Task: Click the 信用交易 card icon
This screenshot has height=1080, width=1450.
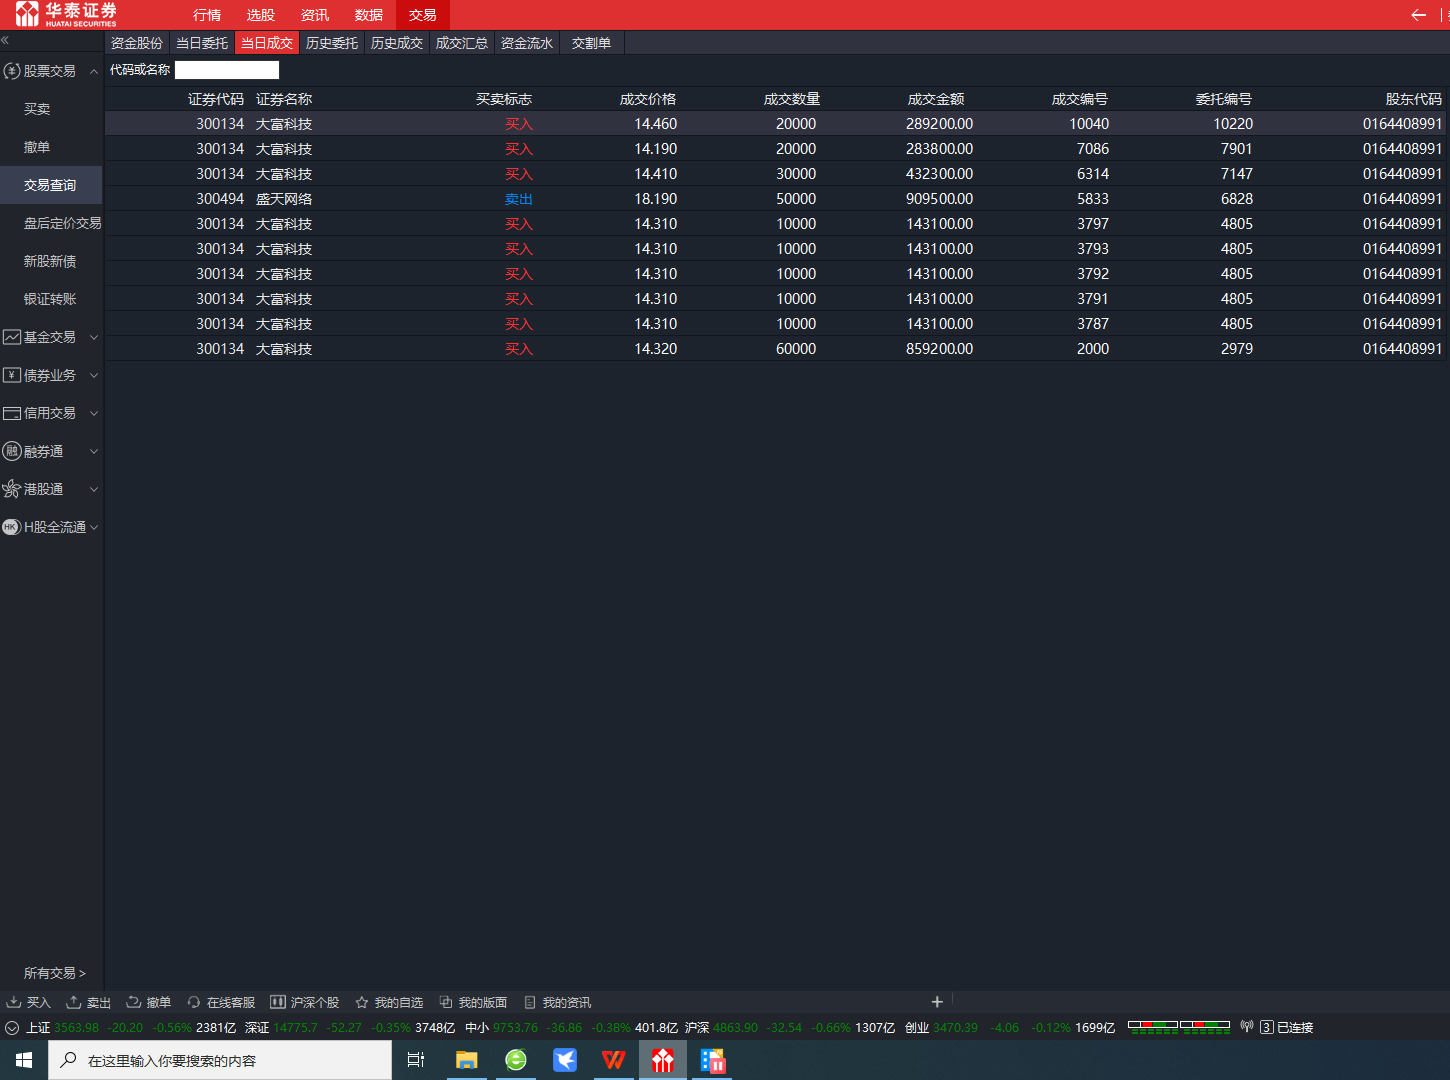Action: (12, 413)
